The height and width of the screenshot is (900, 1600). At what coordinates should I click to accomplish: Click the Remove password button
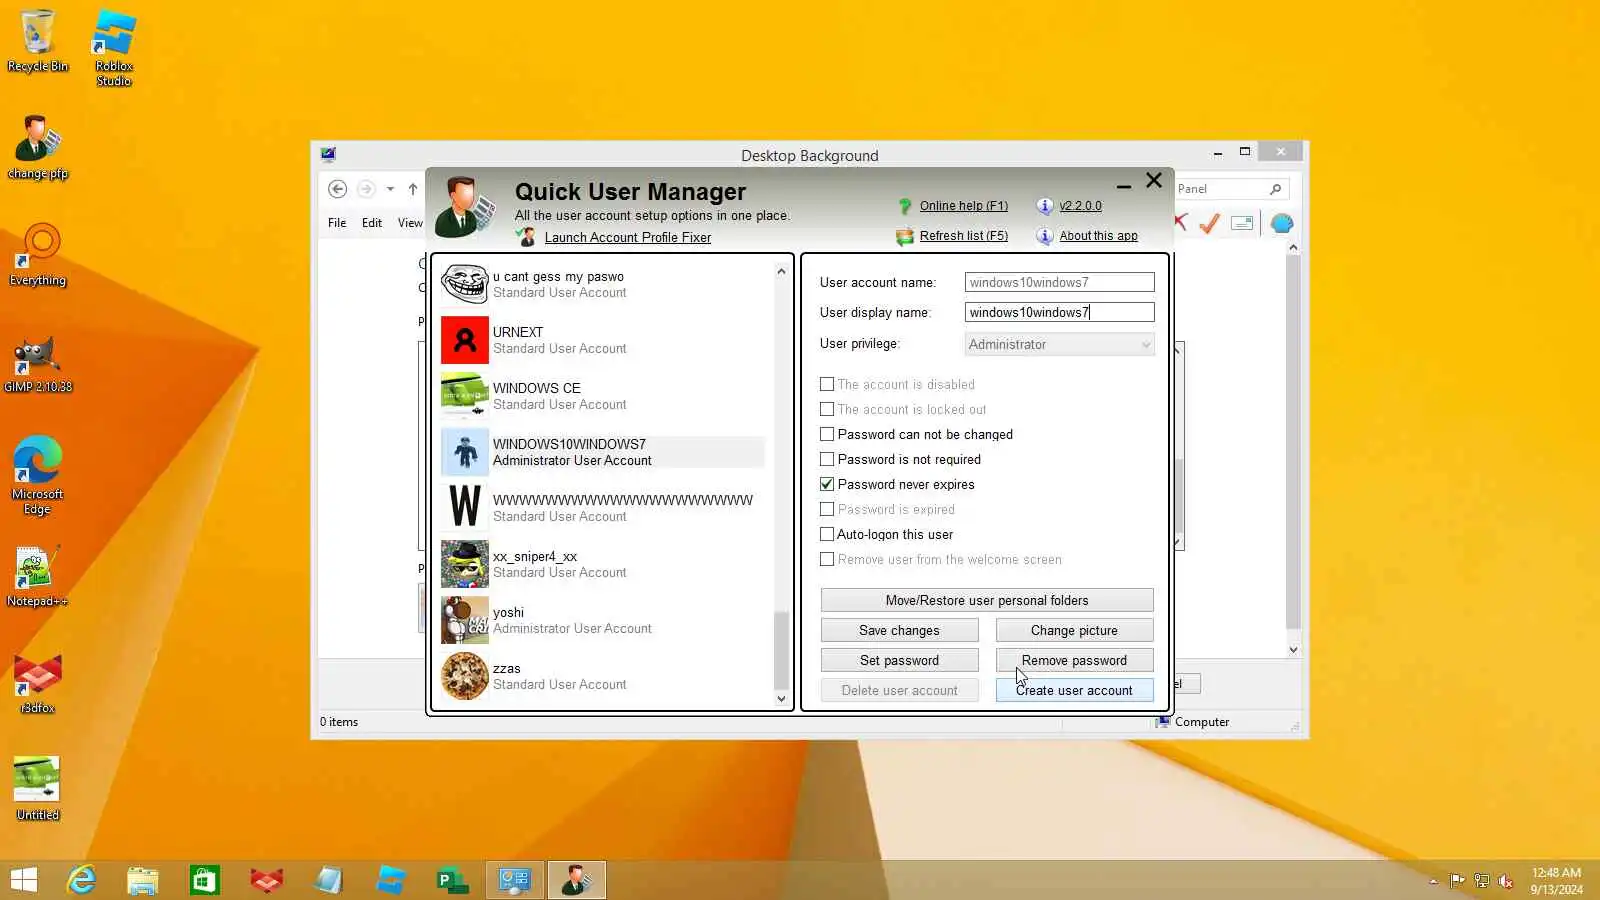pos(1074,660)
